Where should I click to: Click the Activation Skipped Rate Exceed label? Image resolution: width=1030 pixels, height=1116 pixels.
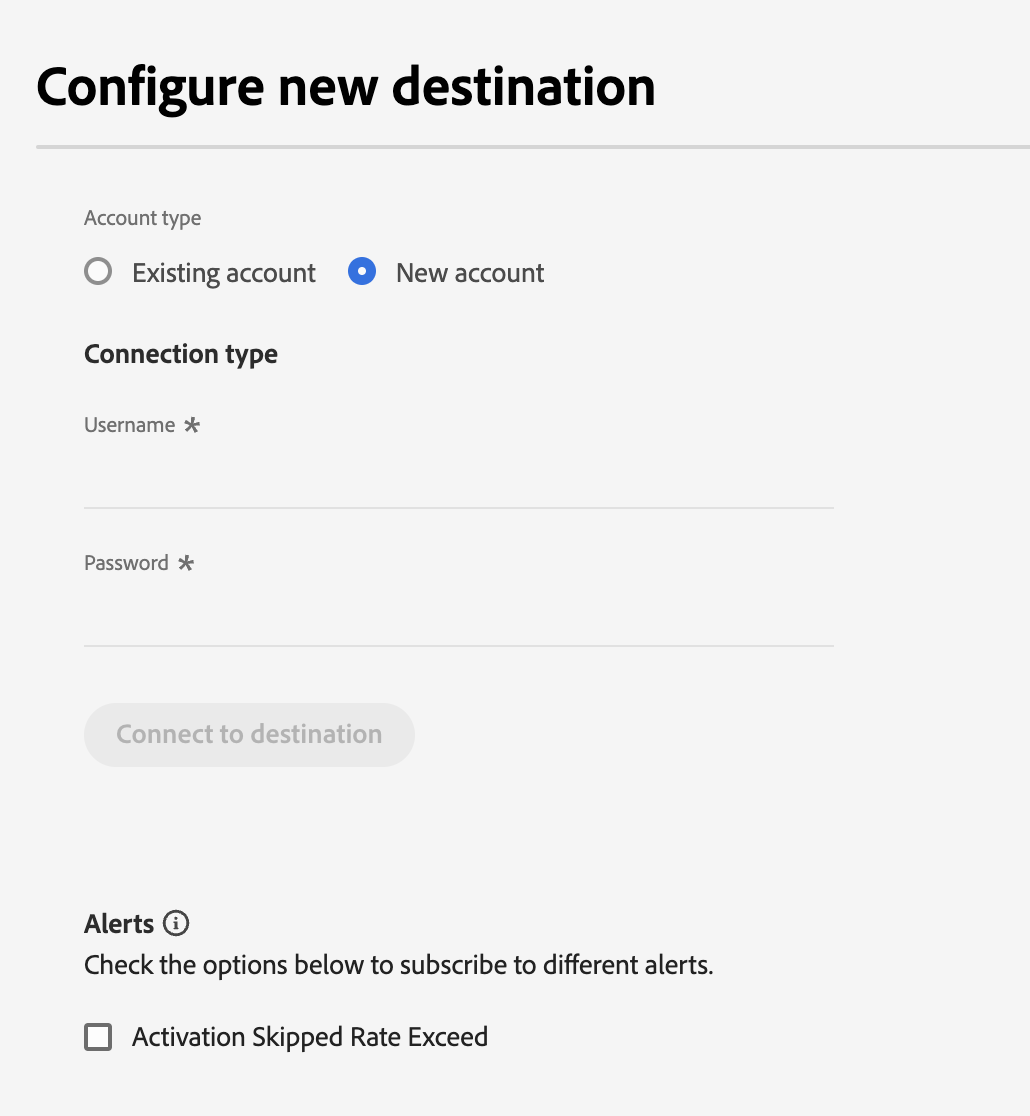310,1038
